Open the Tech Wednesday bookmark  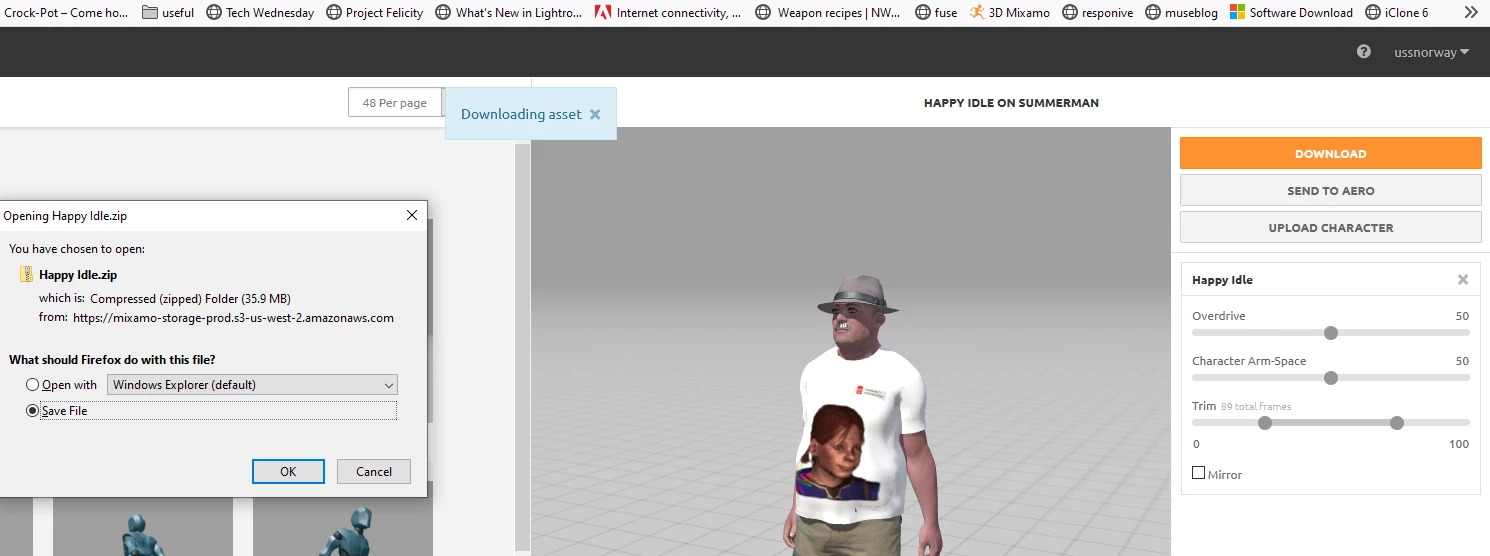260,13
